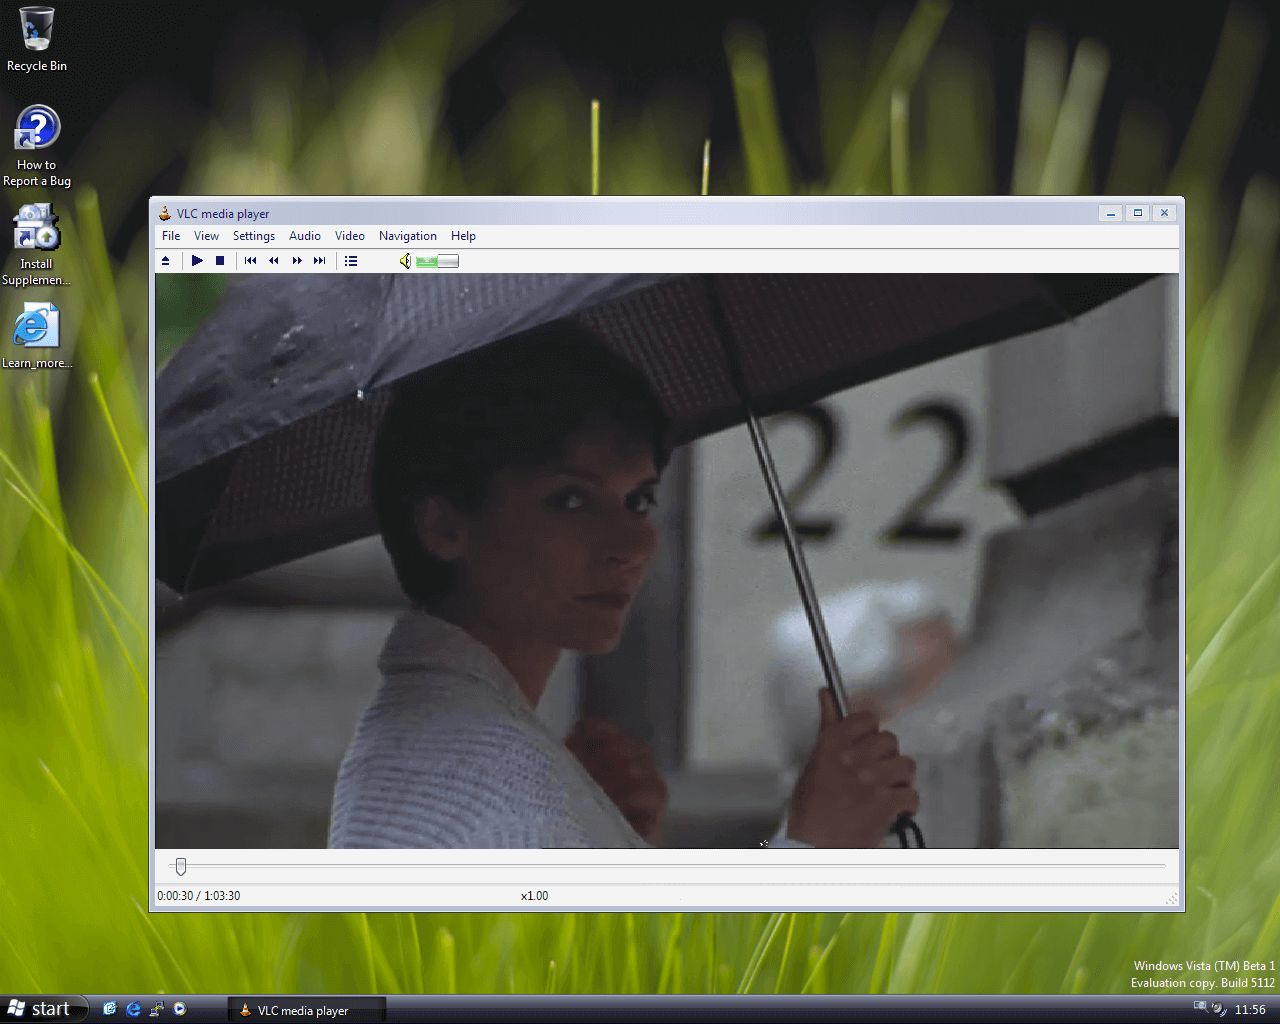
Task: Click the playback position slider handle
Action: pyautogui.click(x=181, y=867)
